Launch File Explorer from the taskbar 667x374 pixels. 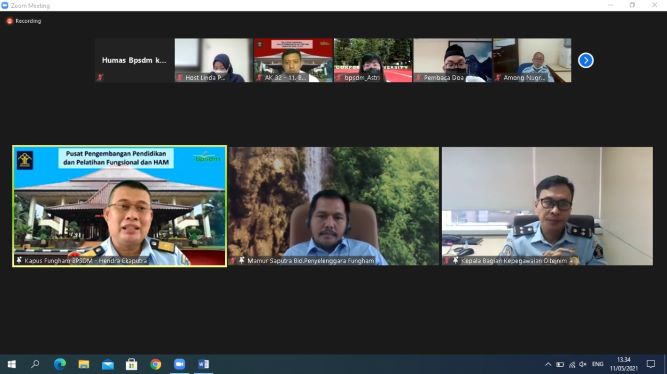84,364
